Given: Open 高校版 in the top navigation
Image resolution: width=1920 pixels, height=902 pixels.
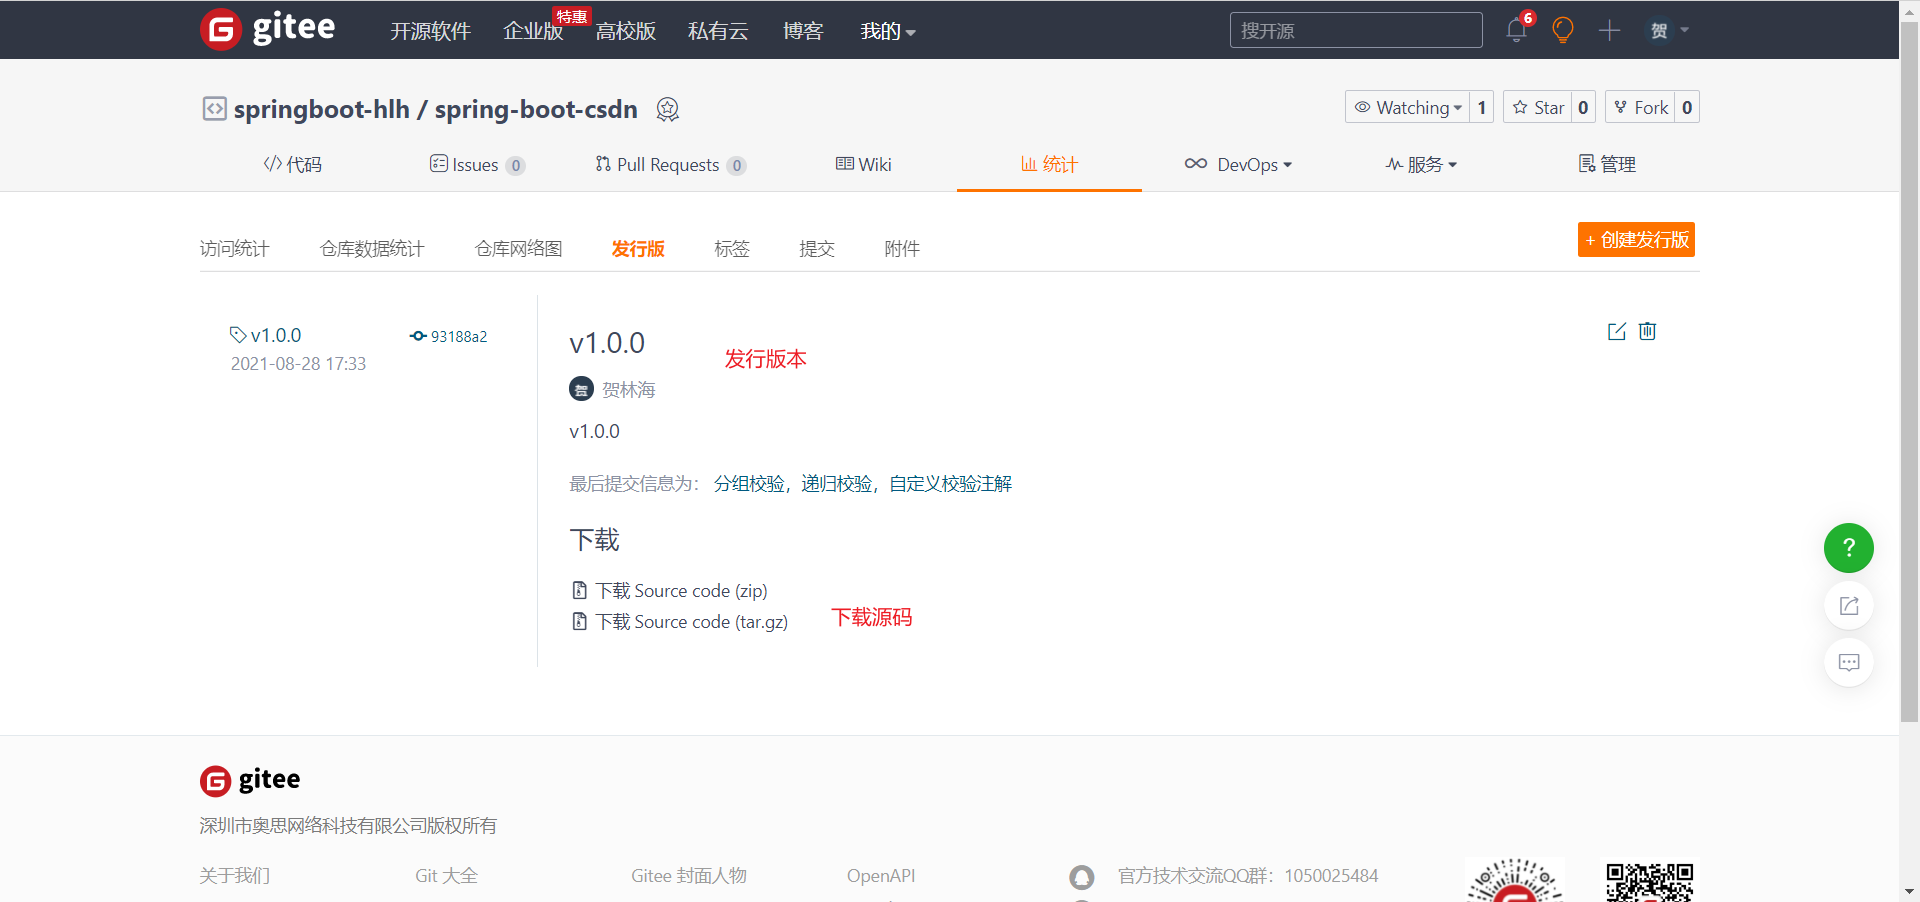Looking at the screenshot, I should click(626, 31).
